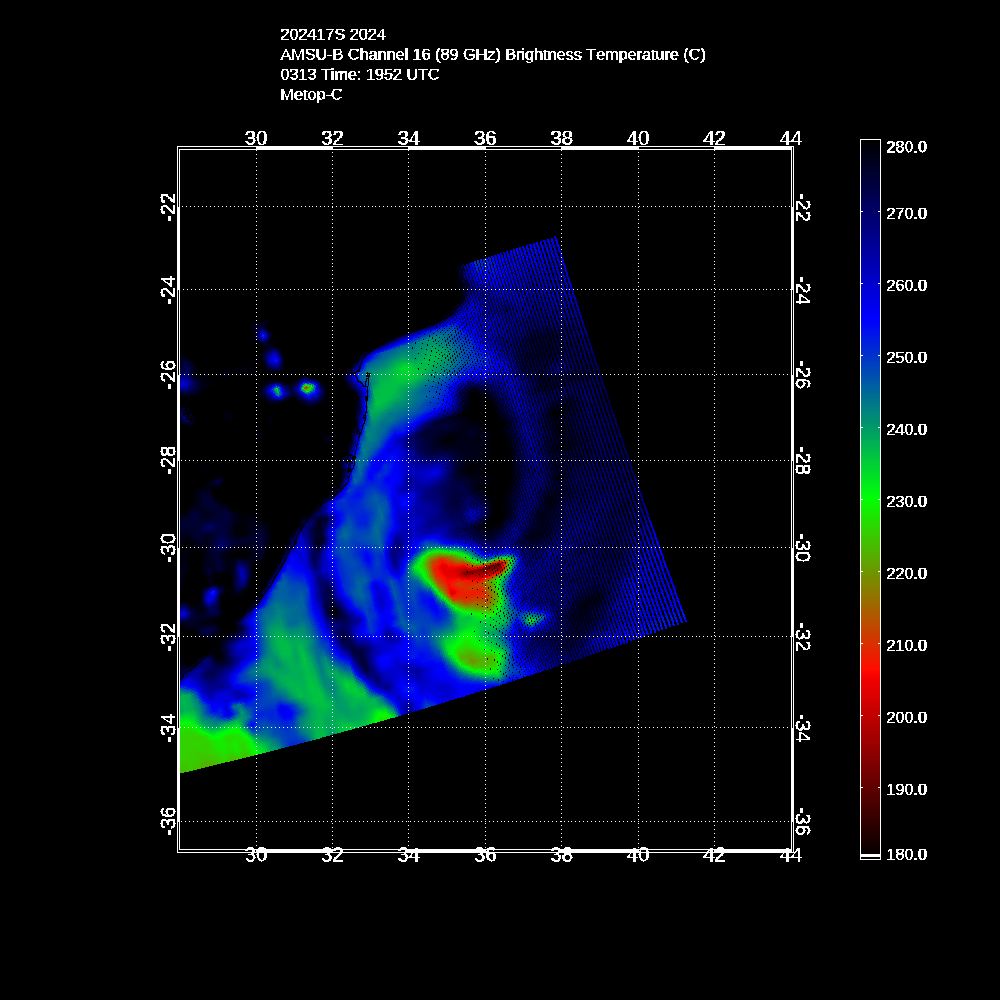The image size is (1000, 1000).
Task: Click the 180.0 colorbar label
Action: click(906, 855)
